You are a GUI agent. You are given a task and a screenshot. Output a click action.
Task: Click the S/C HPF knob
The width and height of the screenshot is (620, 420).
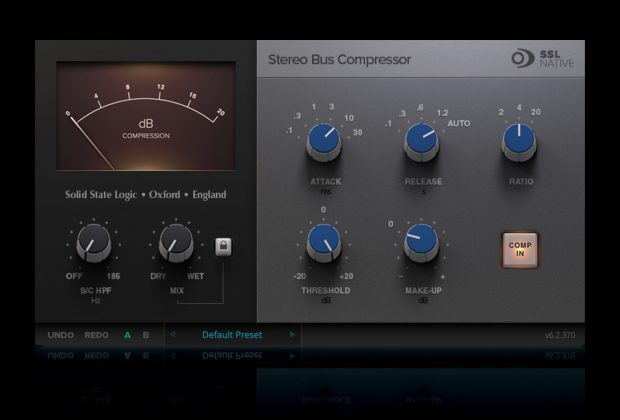(x=94, y=242)
